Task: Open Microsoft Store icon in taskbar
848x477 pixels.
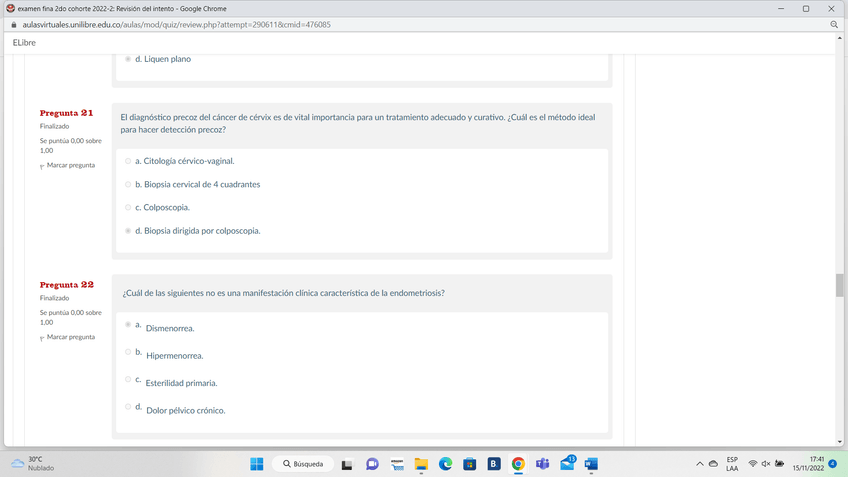Action: [469, 464]
